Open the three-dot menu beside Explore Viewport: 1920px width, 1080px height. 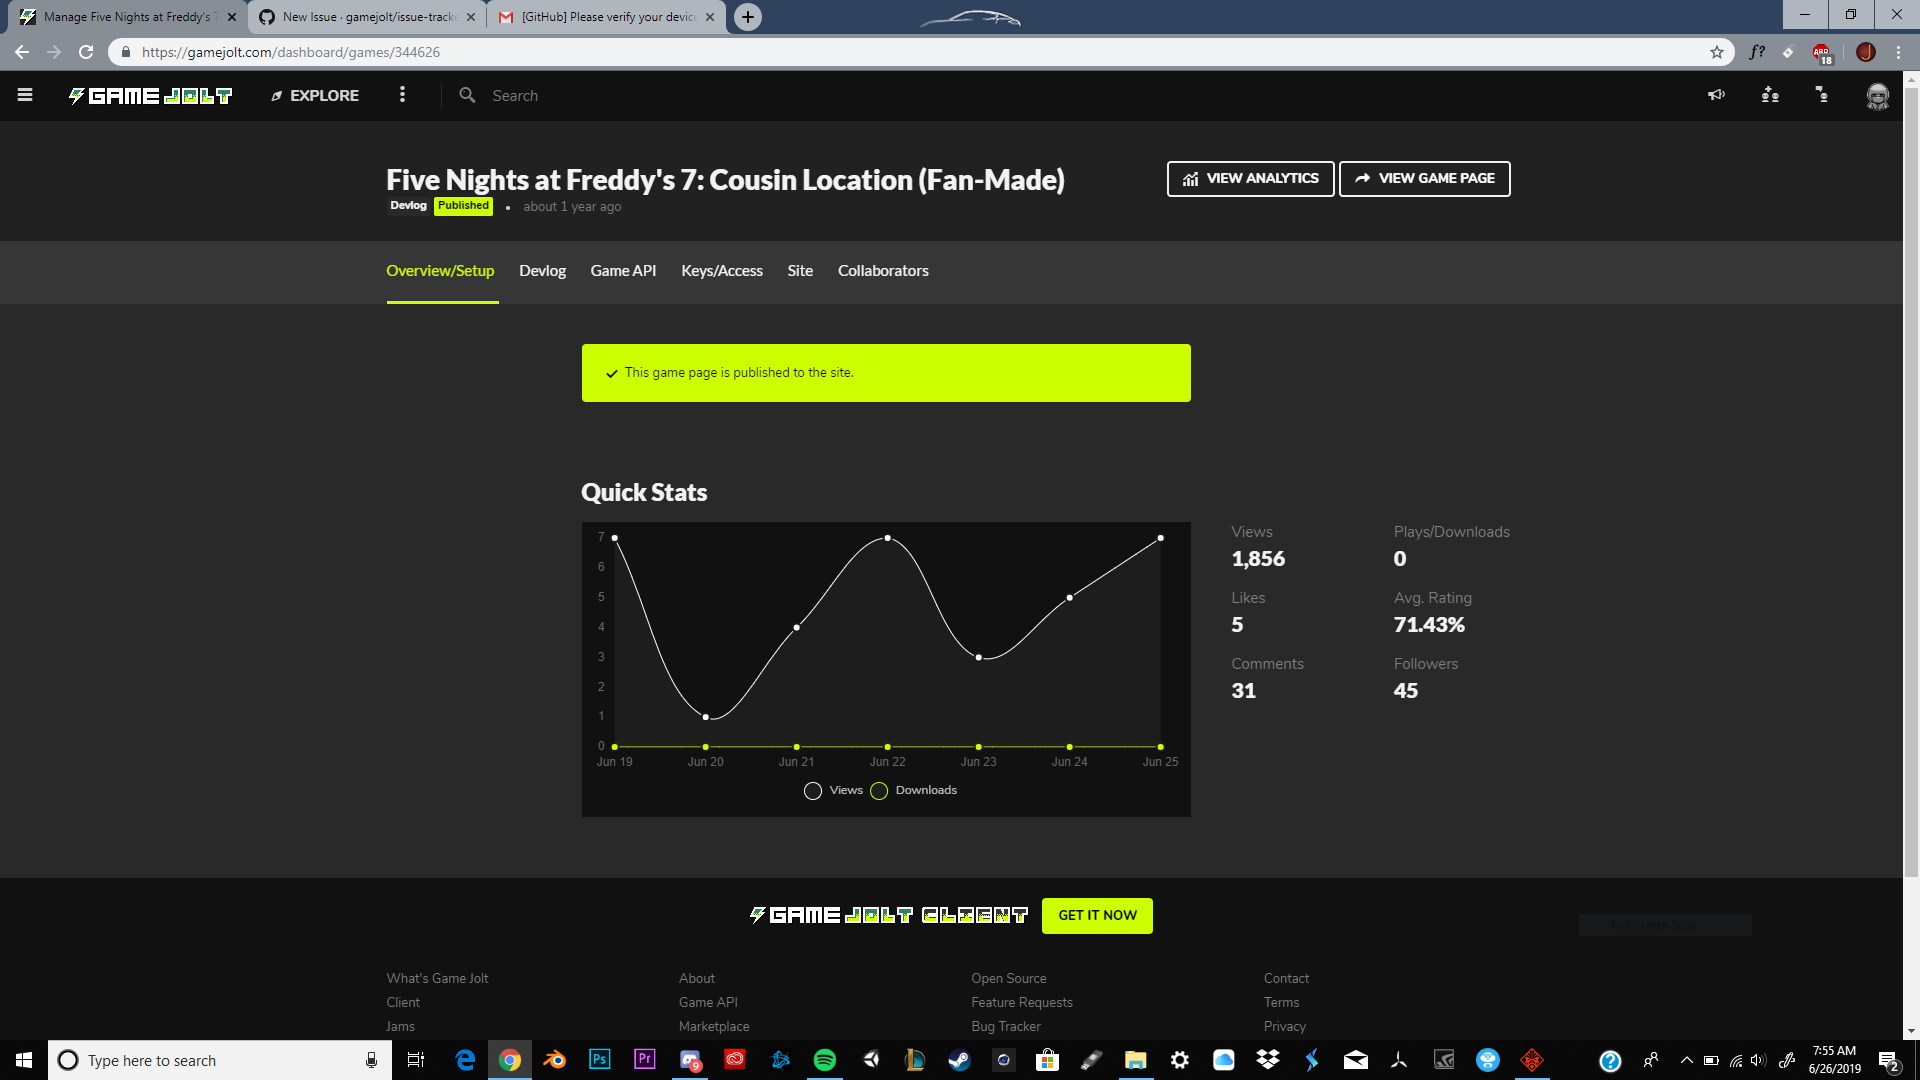(403, 94)
